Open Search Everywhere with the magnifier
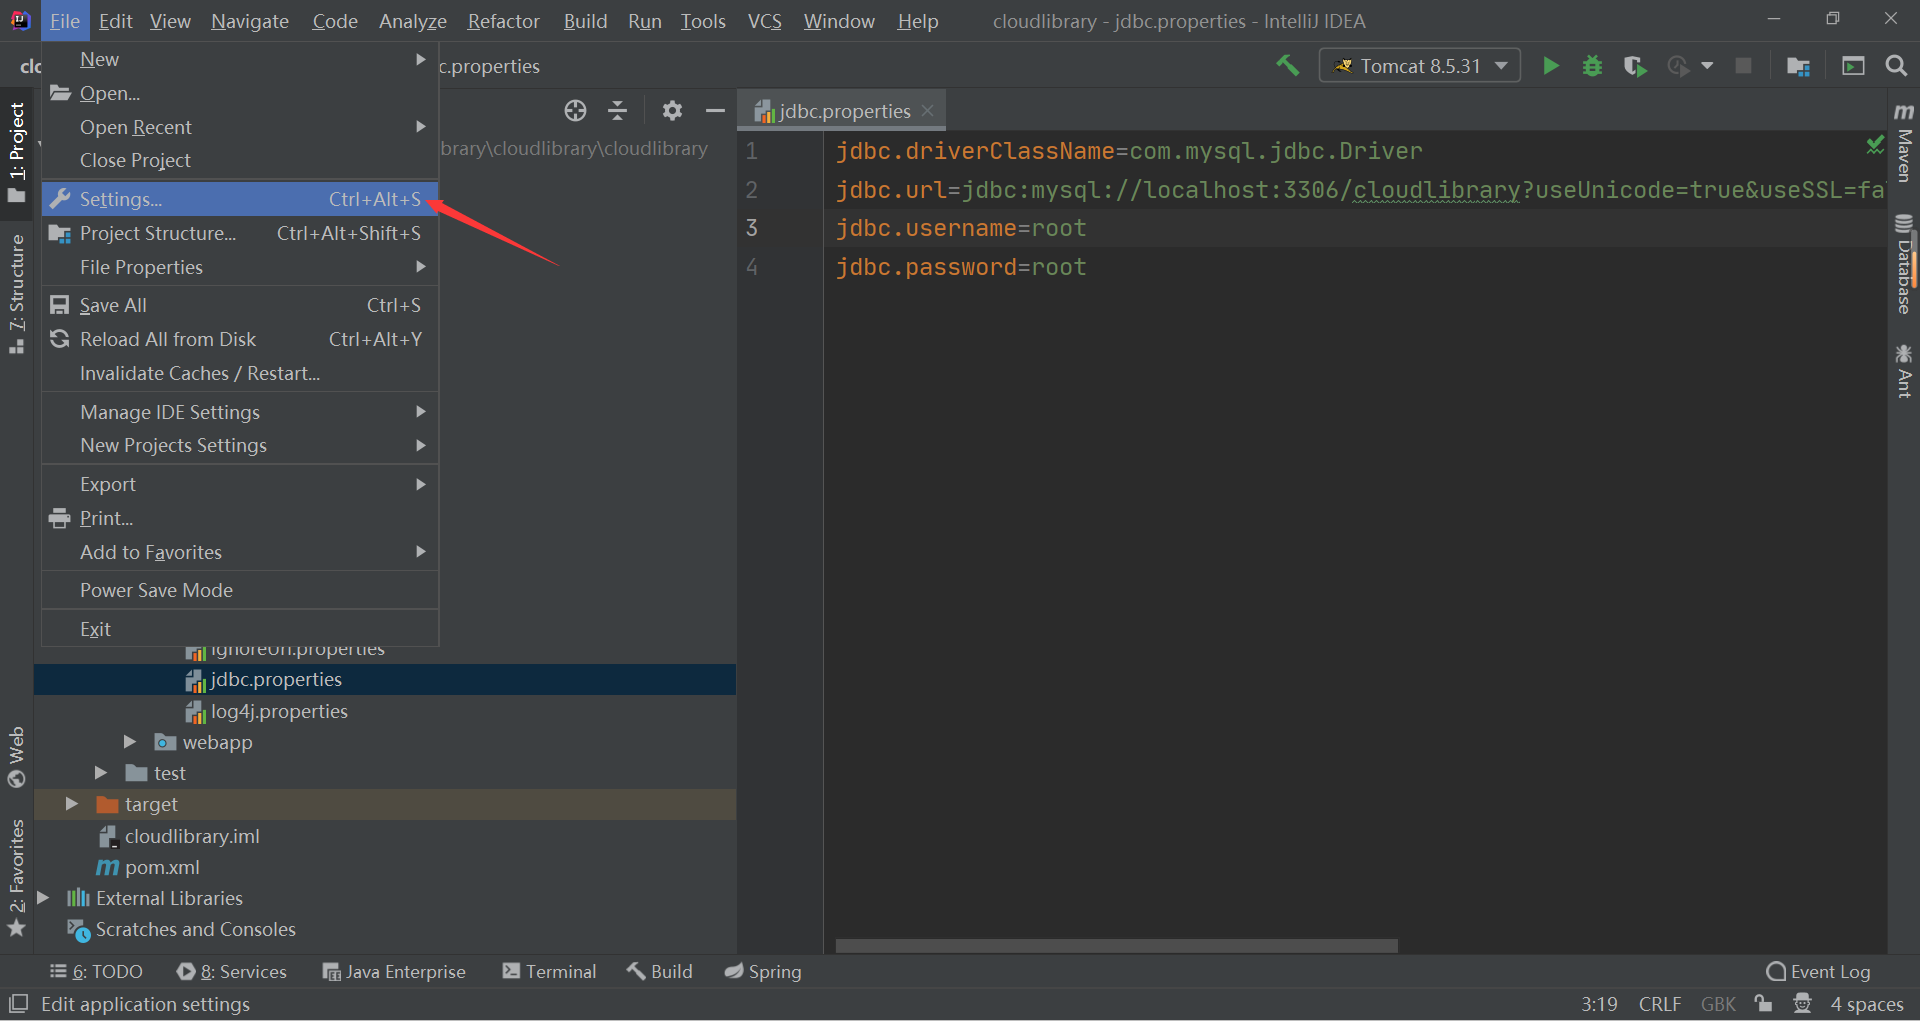 [x=1896, y=65]
